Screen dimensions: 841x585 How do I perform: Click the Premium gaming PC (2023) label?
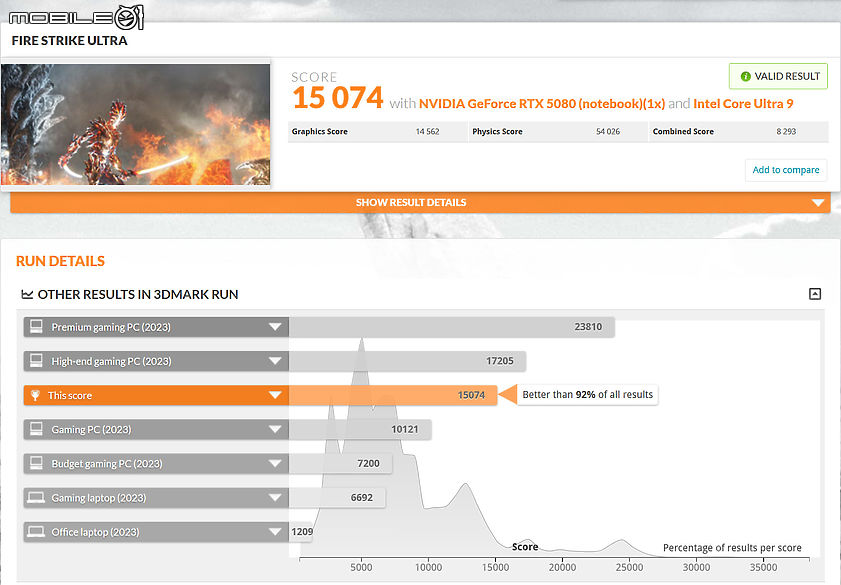click(x=111, y=327)
